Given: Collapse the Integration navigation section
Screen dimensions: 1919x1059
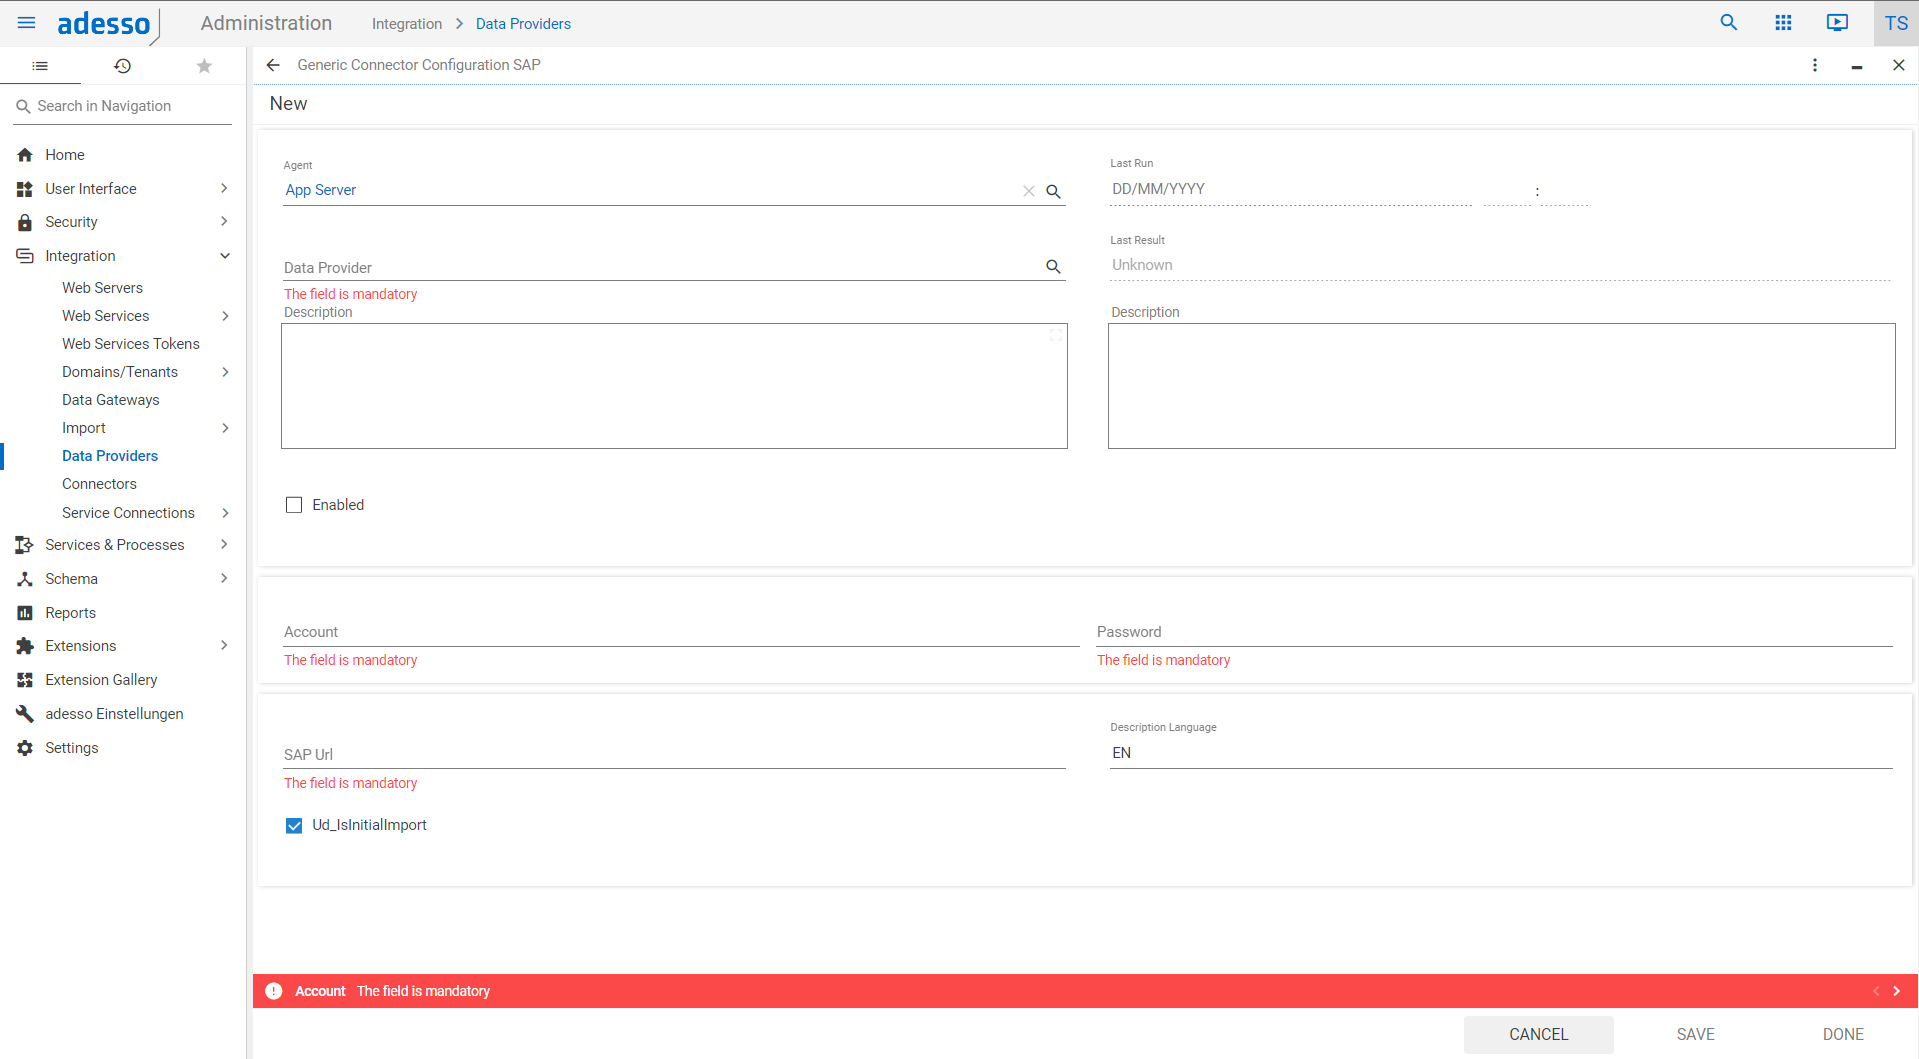Looking at the screenshot, I should (224, 256).
